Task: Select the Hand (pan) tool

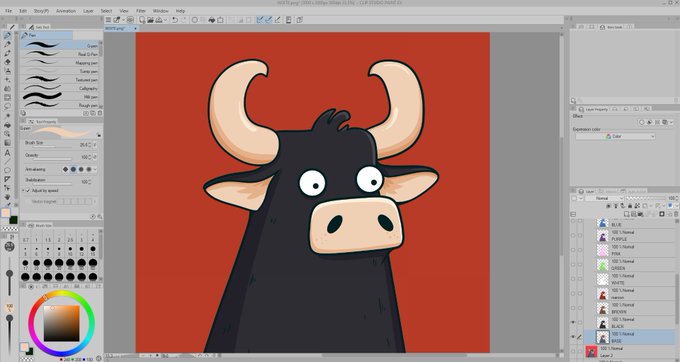Action: coord(7,197)
